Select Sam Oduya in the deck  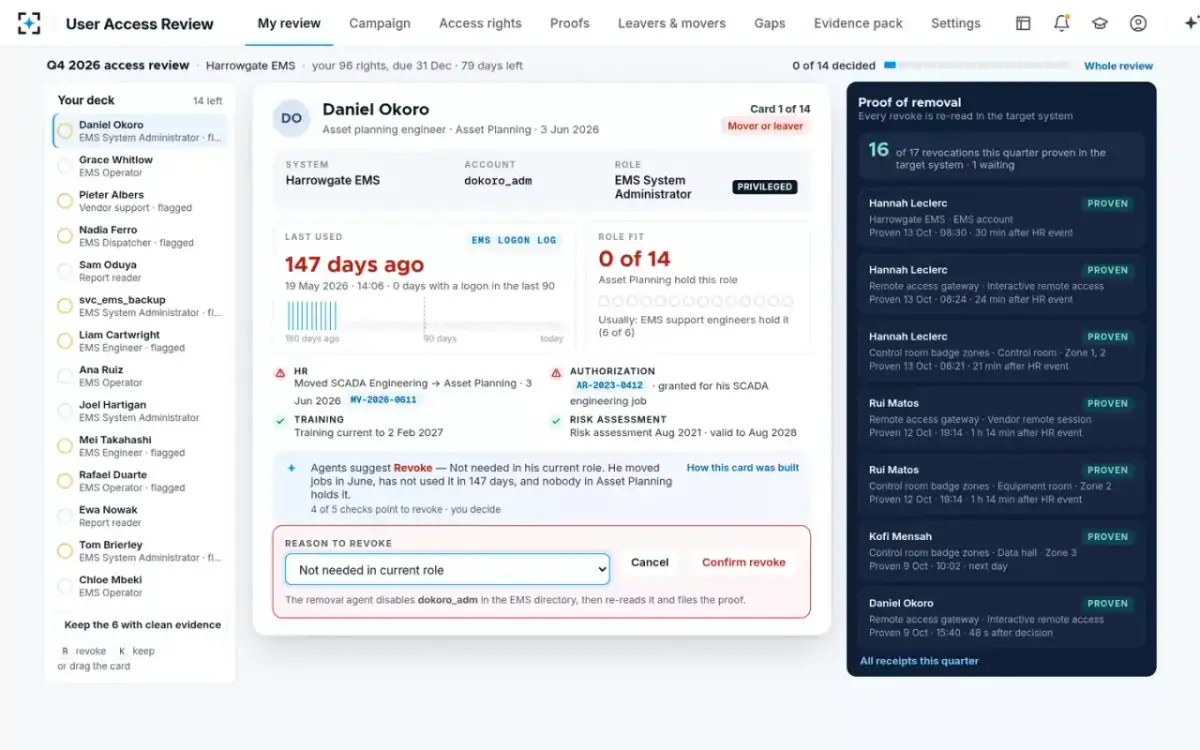pyautogui.click(x=140, y=271)
